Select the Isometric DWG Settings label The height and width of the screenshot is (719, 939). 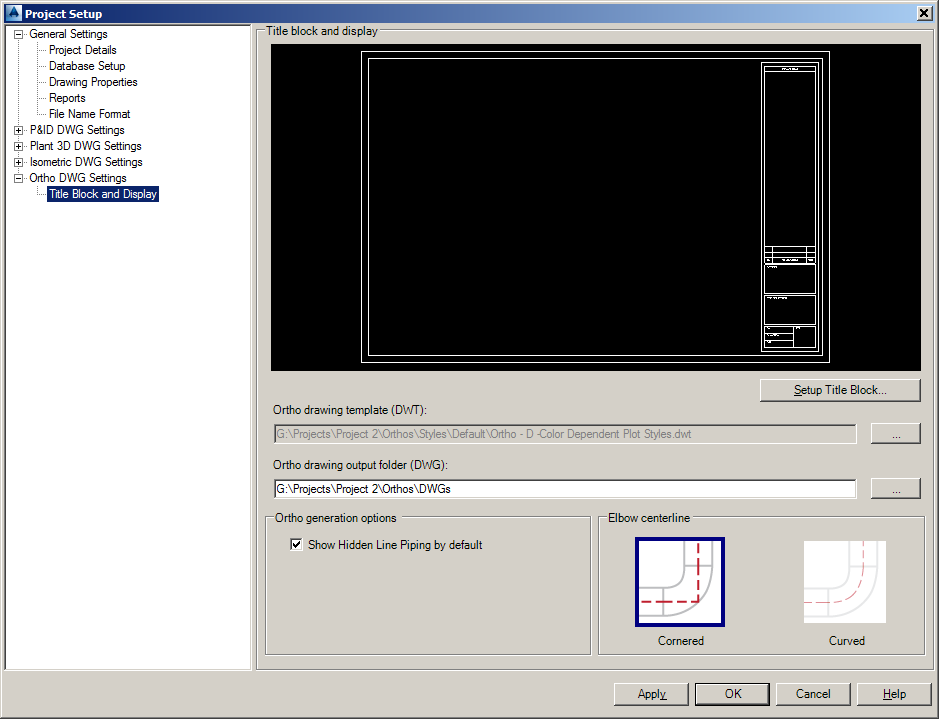[86, 162]
